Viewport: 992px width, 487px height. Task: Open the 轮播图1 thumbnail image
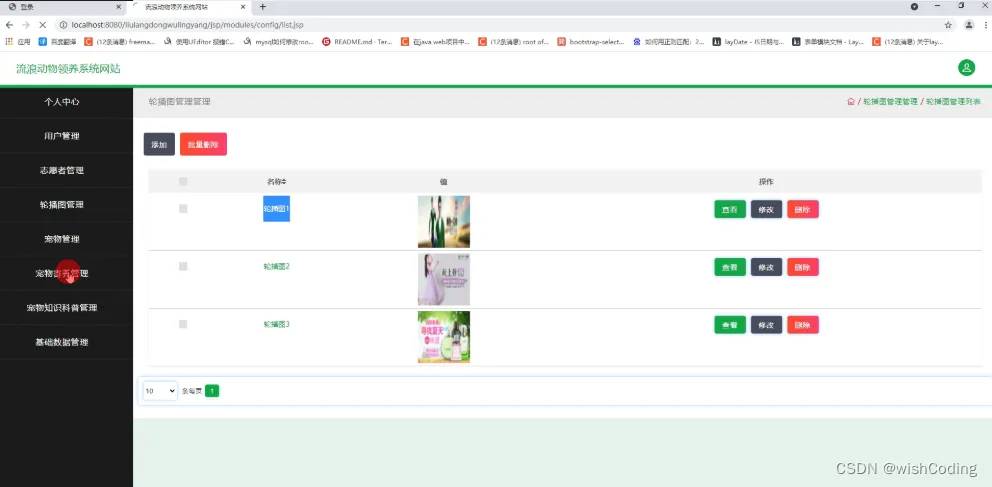pos(443,221)
